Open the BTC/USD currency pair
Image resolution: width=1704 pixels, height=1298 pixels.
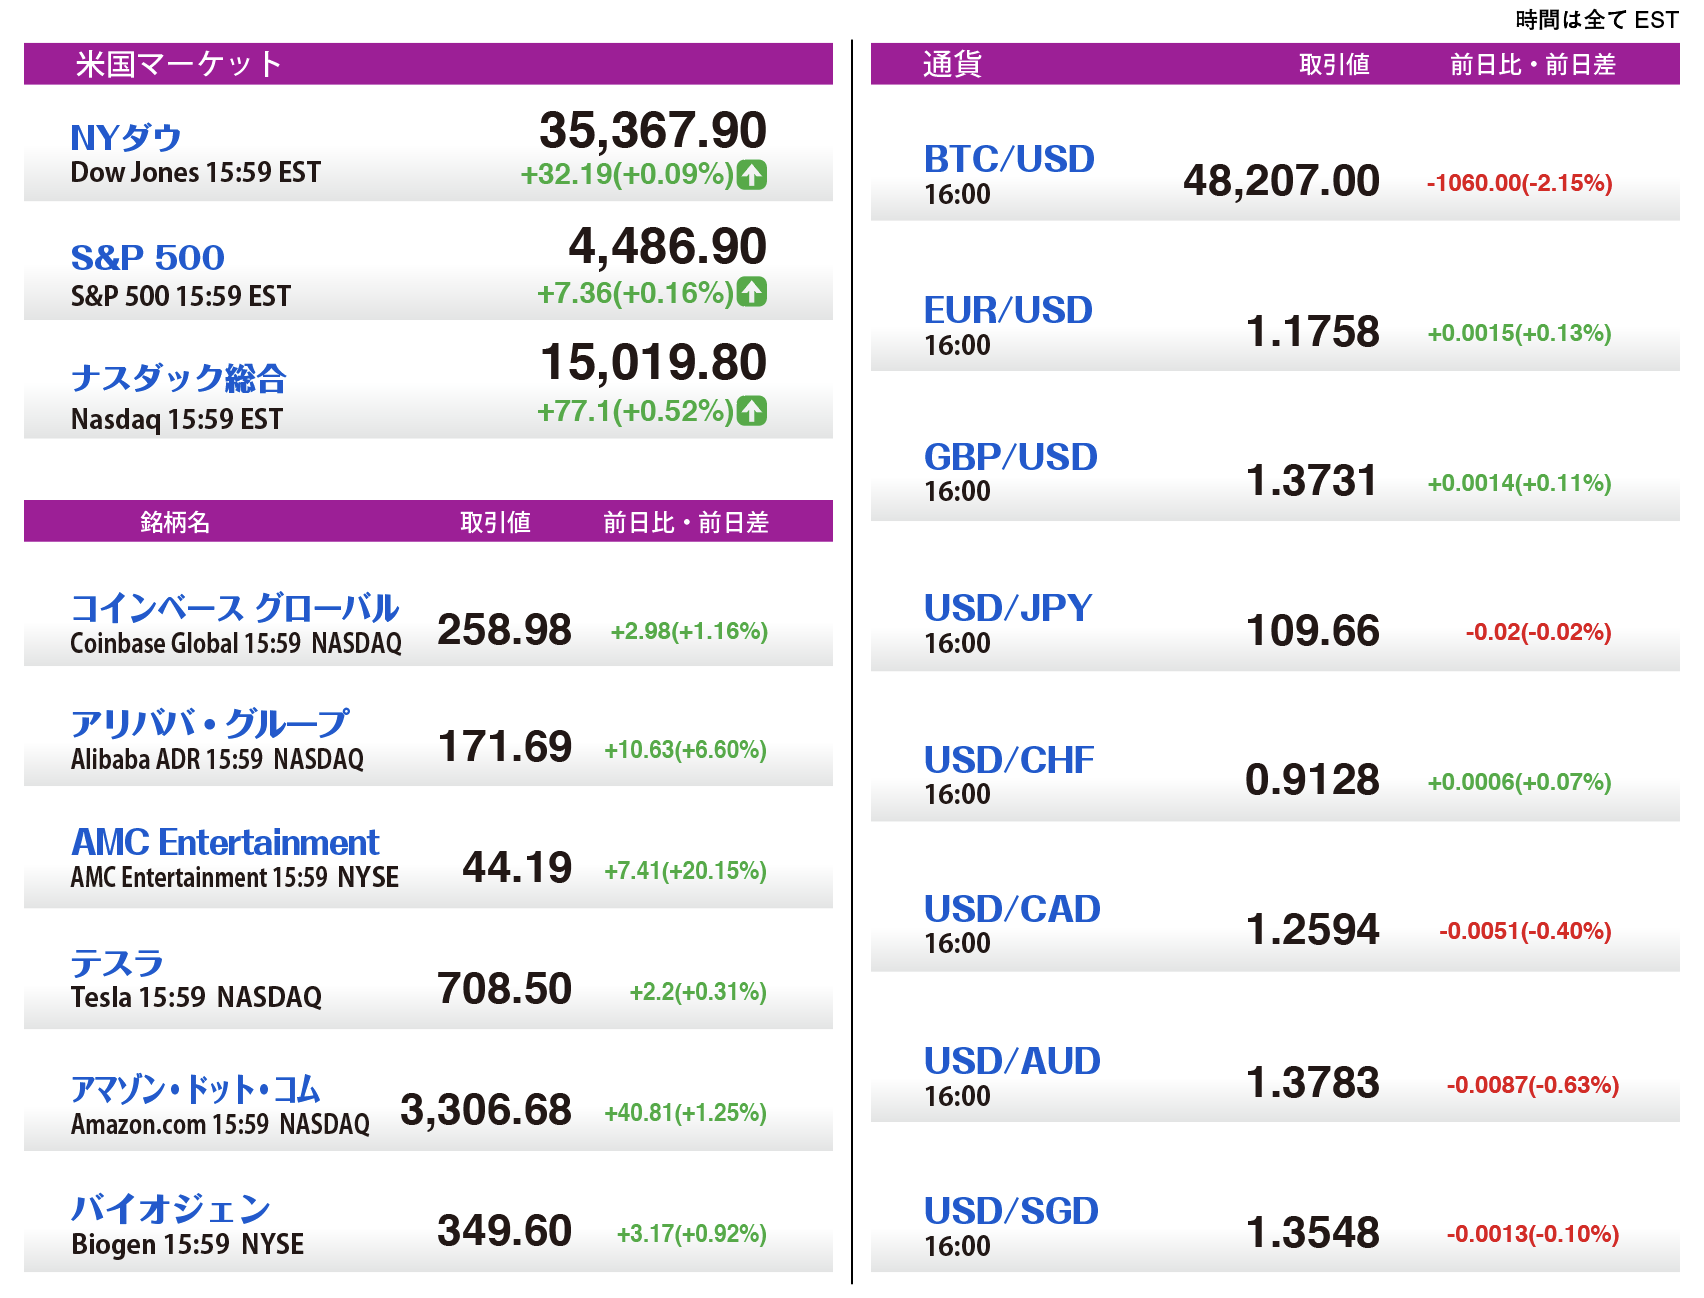1009,159
